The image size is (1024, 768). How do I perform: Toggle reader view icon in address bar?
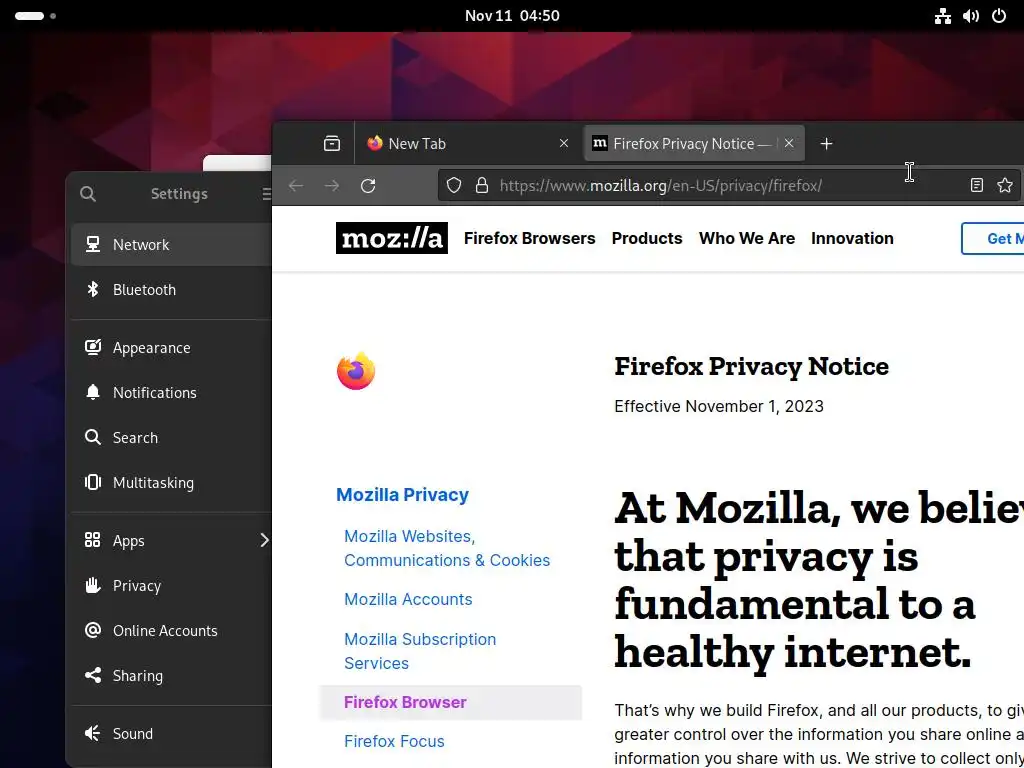tap(976, 185)
